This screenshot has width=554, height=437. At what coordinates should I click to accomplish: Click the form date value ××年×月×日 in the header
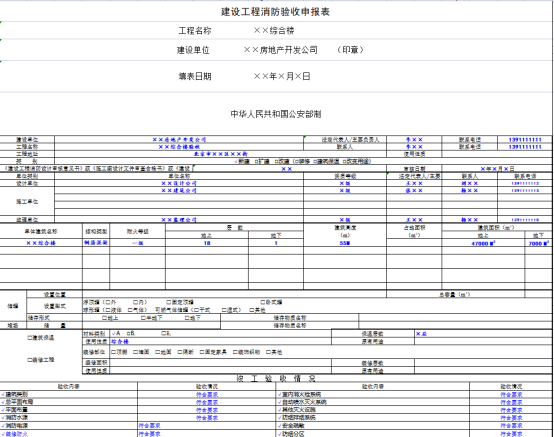[282, 76]
